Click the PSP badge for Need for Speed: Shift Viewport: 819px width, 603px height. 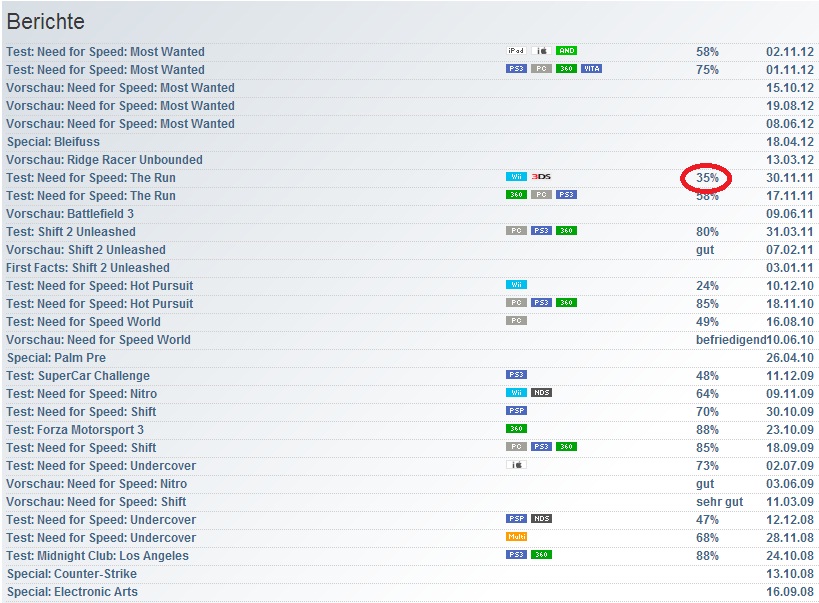click(x=516, y=411)
